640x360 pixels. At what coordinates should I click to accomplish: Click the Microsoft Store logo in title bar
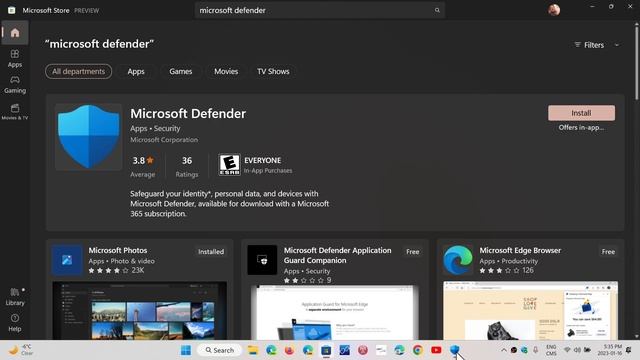point(11,10)
